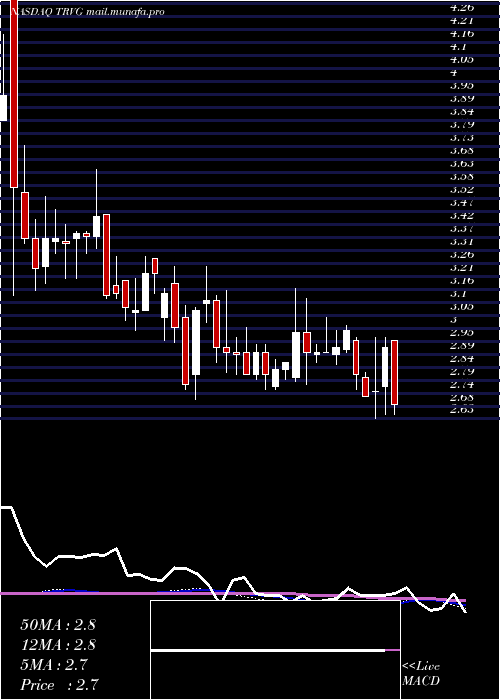Click the 2.74 price axis label
This screenshot has width=500, height=700.
(462, 385)
